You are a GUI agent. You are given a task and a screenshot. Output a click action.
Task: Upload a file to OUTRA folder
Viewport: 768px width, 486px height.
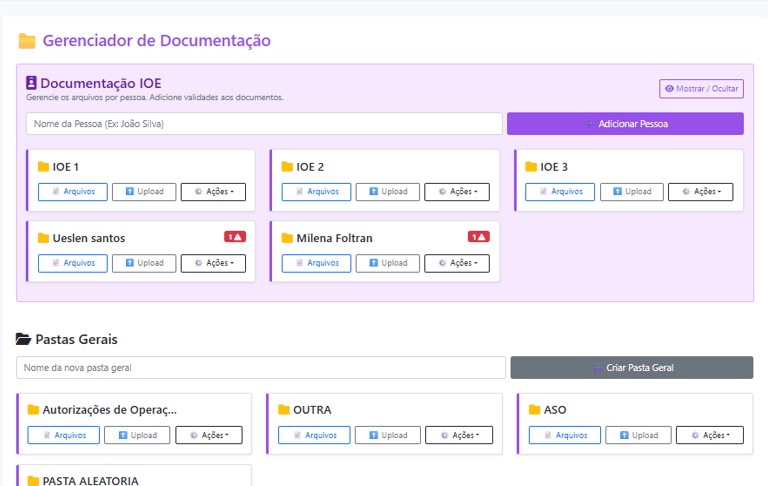coord(388,435)
